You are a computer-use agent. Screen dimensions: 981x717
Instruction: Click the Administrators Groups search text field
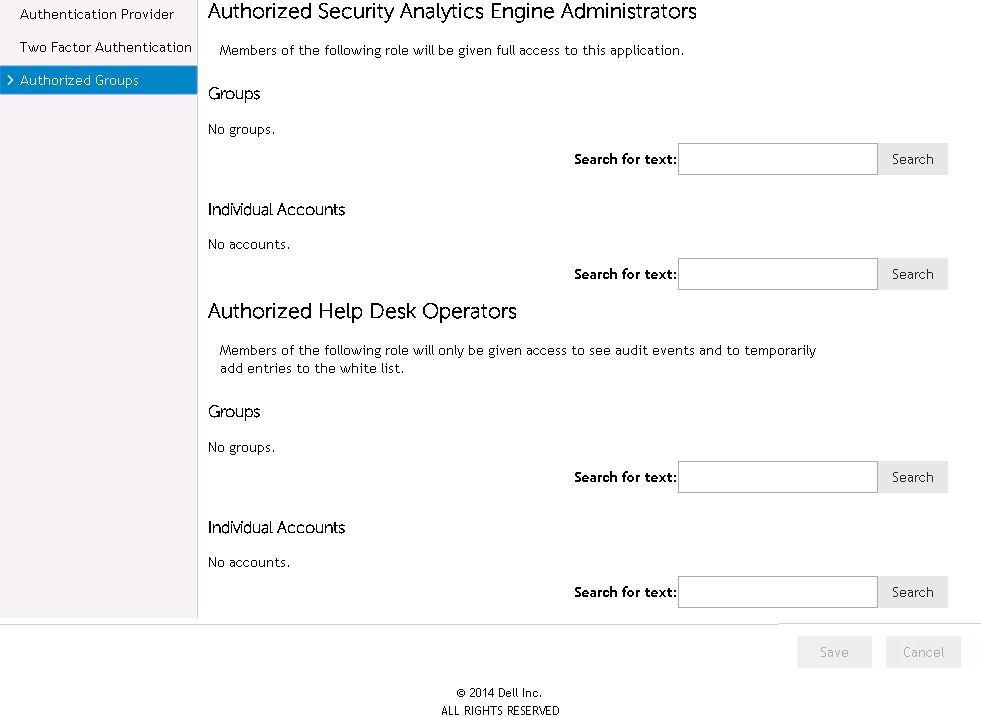[777, 159]
